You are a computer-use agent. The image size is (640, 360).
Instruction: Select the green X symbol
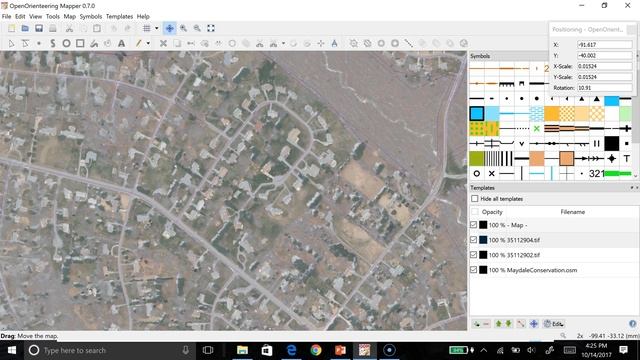[x=536, y=129]
